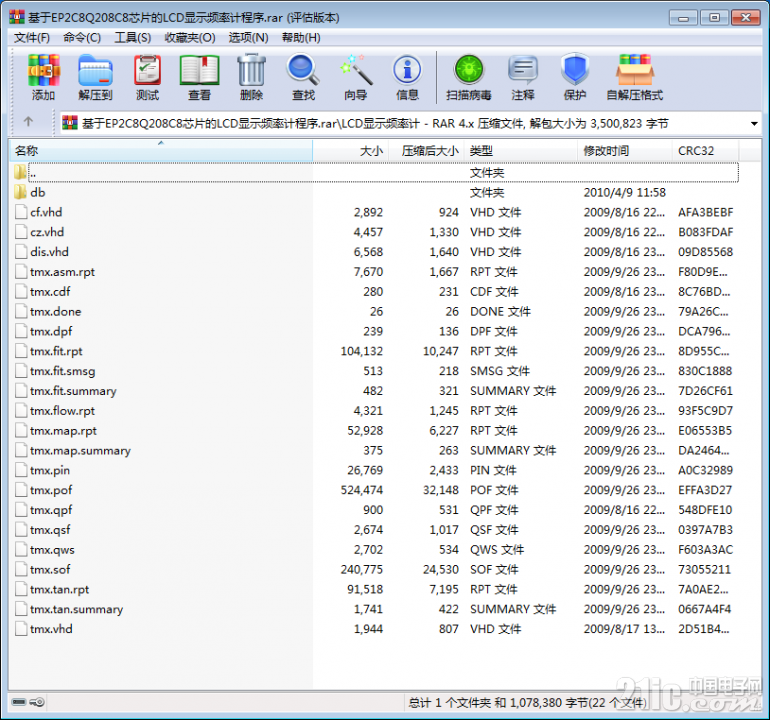Select file tmx.qsf
This screenshot has width=770, height=720.
point(50,529)
